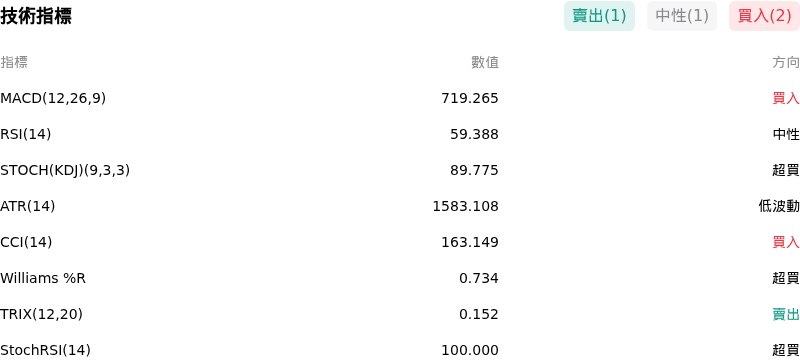Select the ATR(14) indicator label
This screenshot has height=360, width=800.
[28, 206]
